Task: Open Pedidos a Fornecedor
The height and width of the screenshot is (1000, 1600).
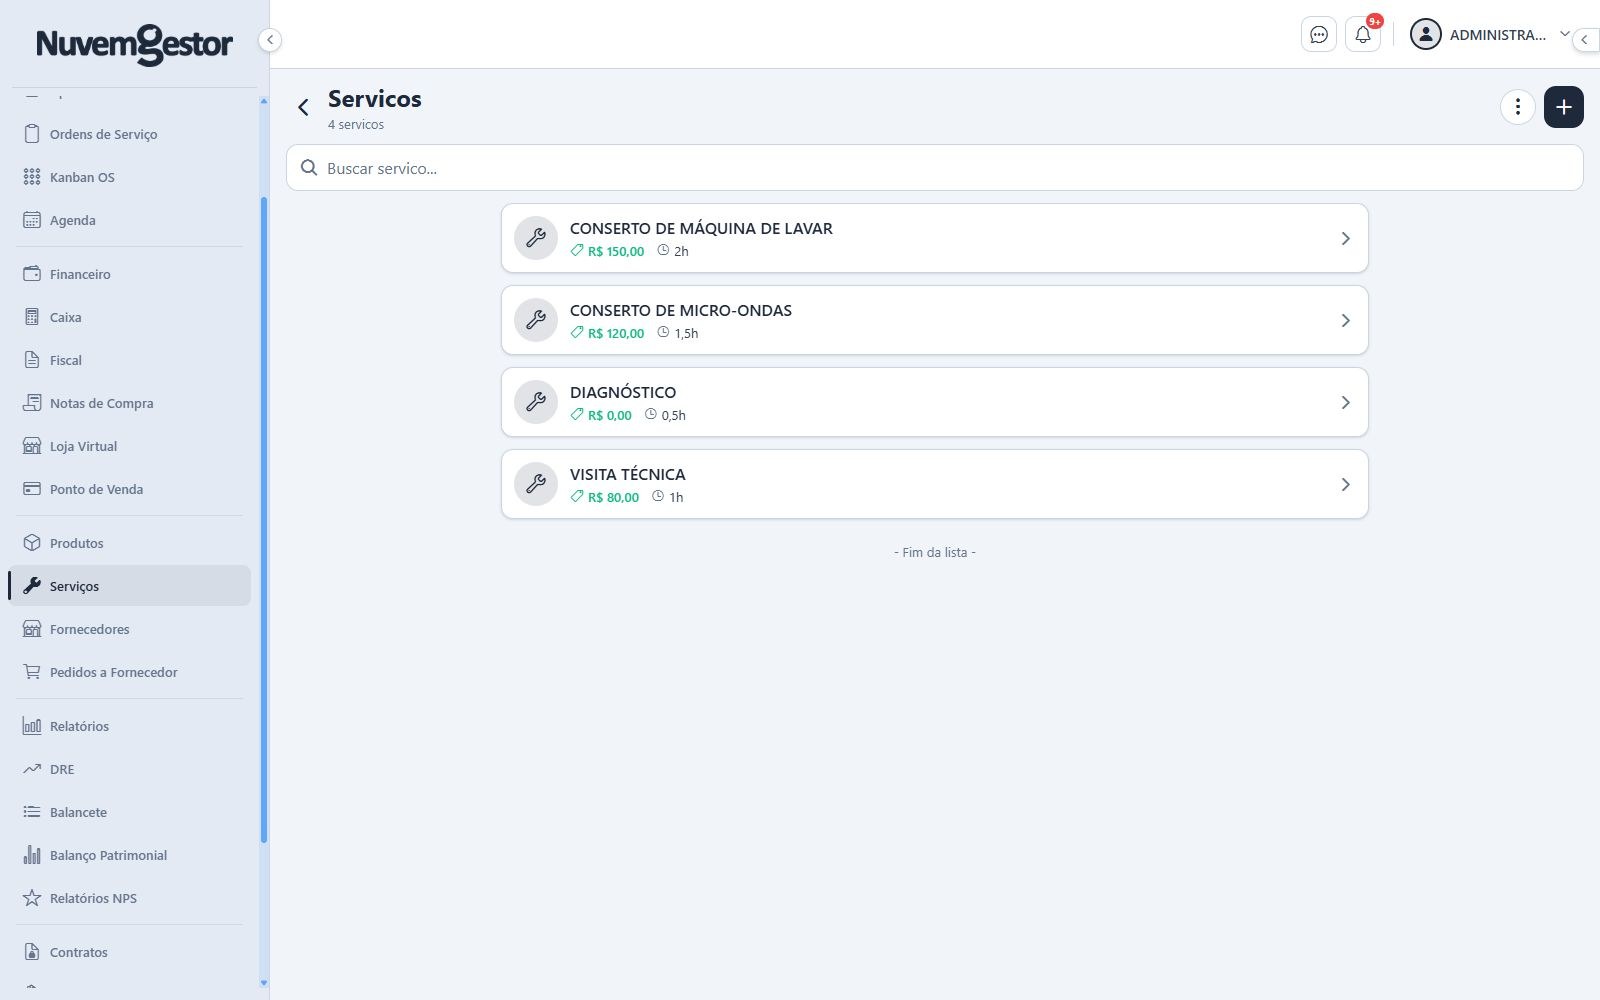Action: pyautogui.click(x=130, y=672)
